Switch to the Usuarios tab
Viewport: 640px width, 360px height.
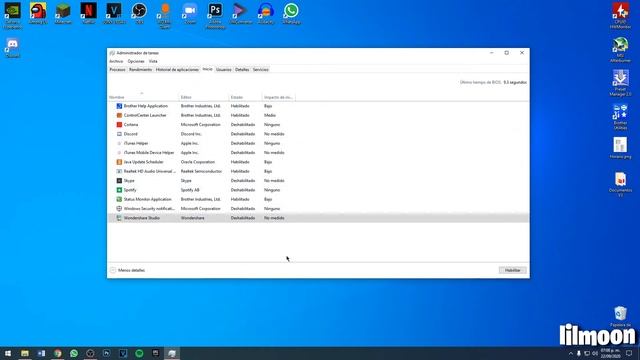224,69
